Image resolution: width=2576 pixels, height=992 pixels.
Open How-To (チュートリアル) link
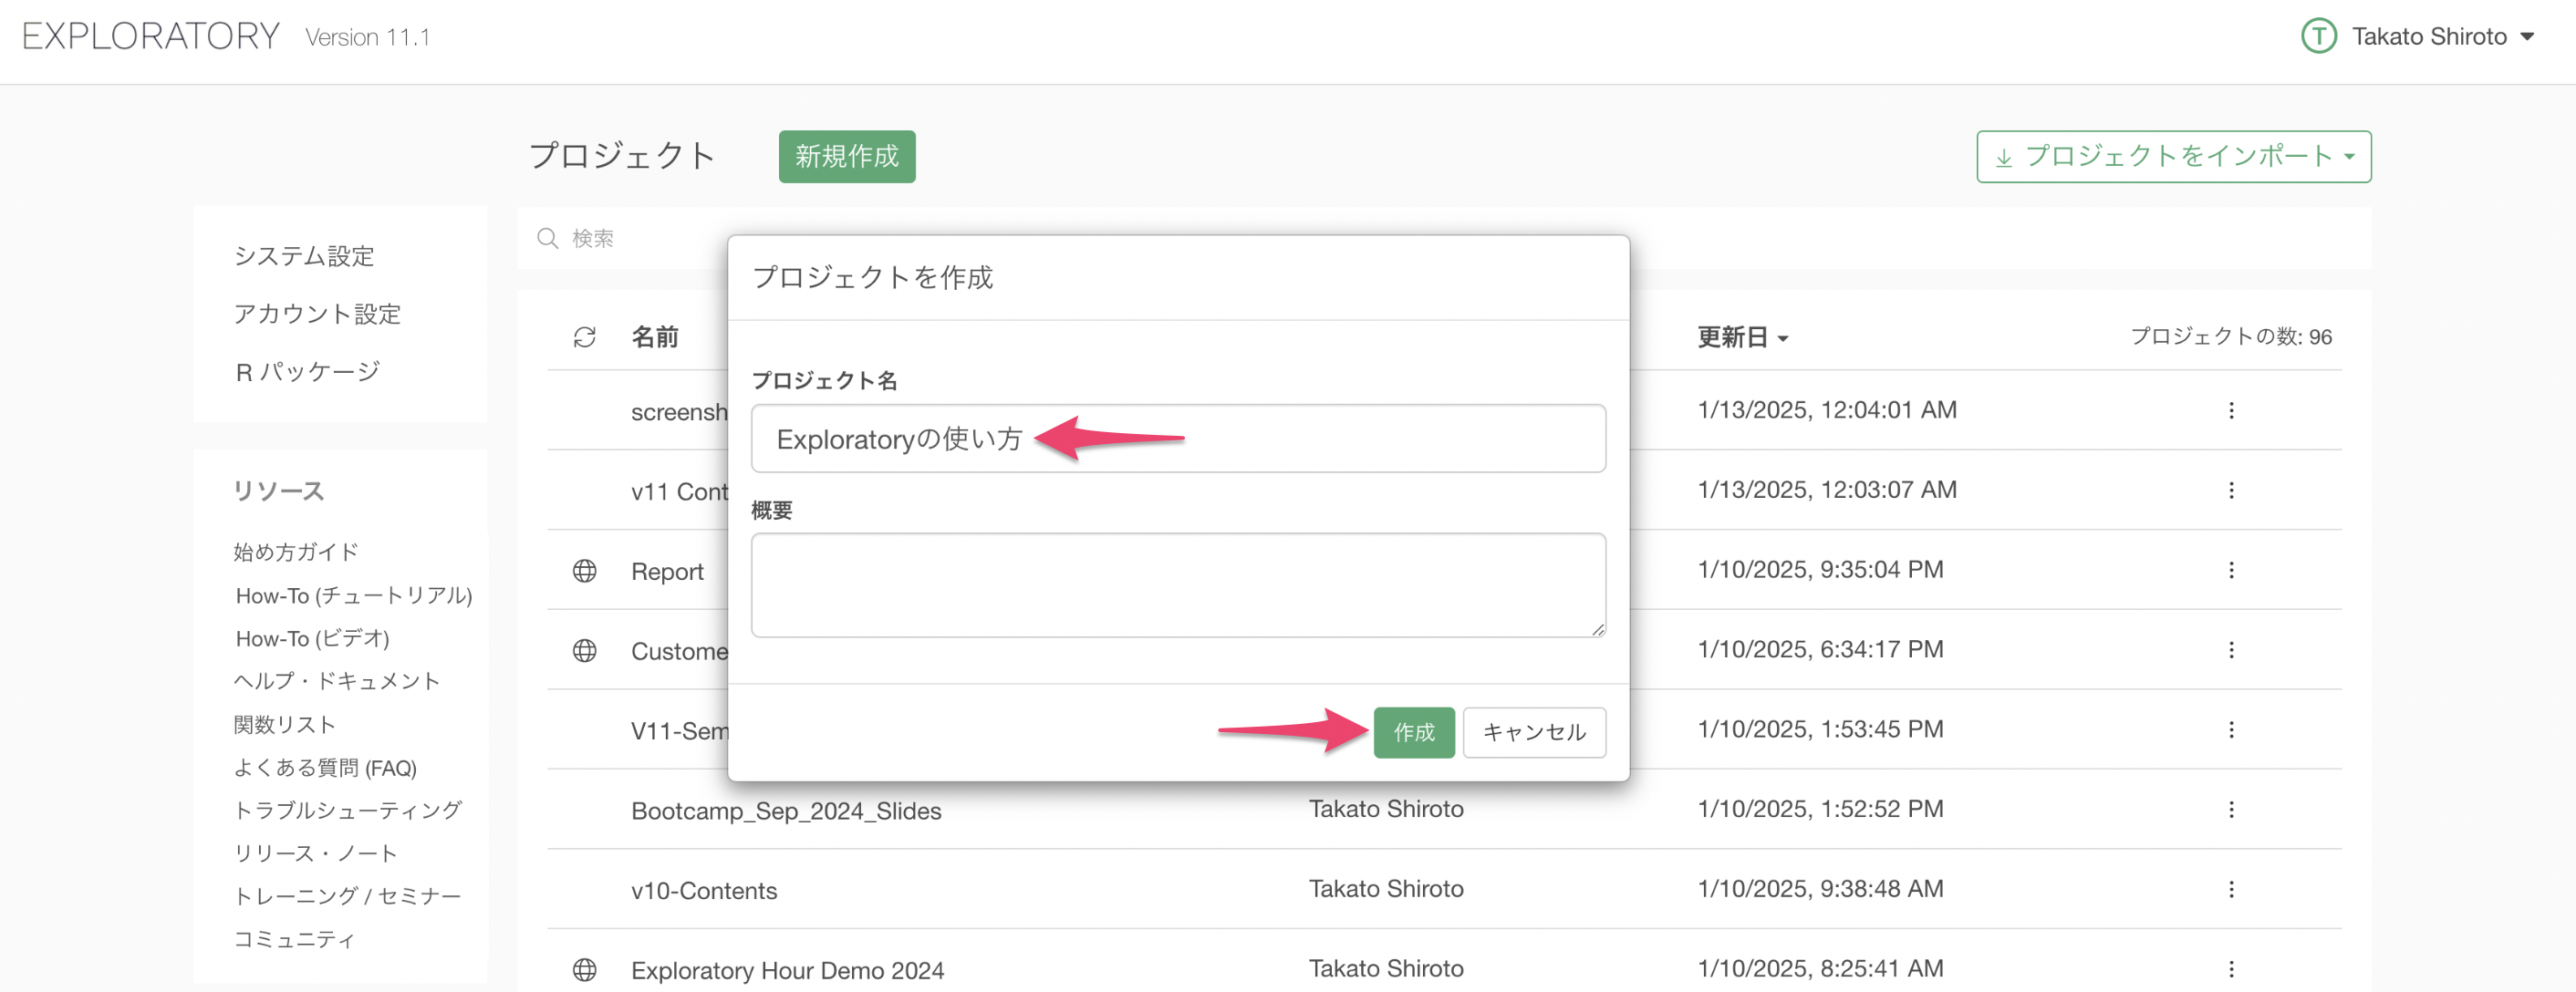click(354, 595)
